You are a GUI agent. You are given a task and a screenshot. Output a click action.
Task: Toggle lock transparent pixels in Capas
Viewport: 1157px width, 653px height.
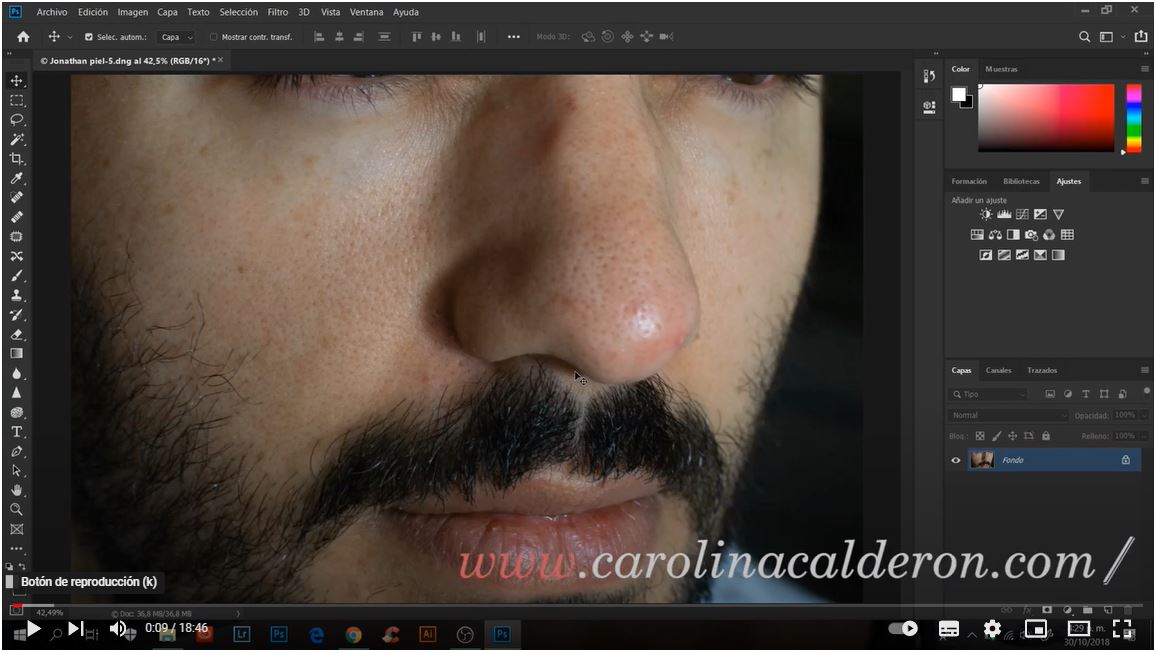980,436
